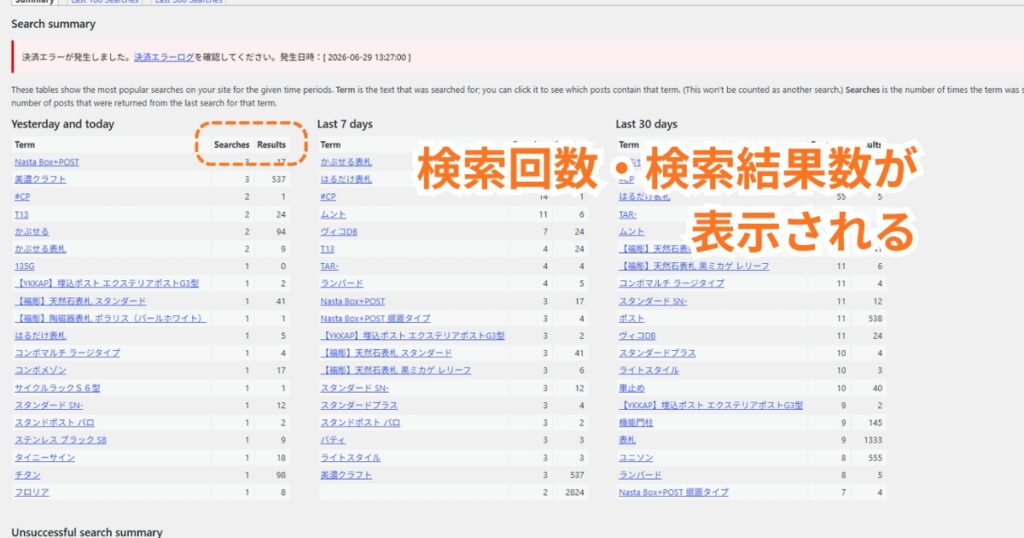Click 美濃クラフト in Yesterday and today table
This screenshot has height=538, width=1024.
[x=40, y=180]
